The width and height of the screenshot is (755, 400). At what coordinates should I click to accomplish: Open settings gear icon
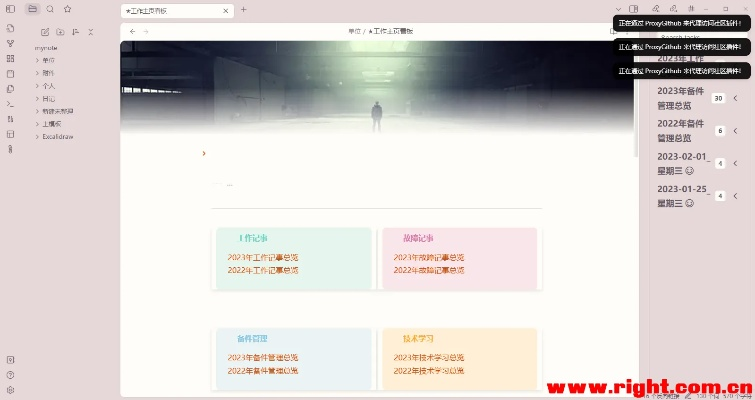click(10, 390)
